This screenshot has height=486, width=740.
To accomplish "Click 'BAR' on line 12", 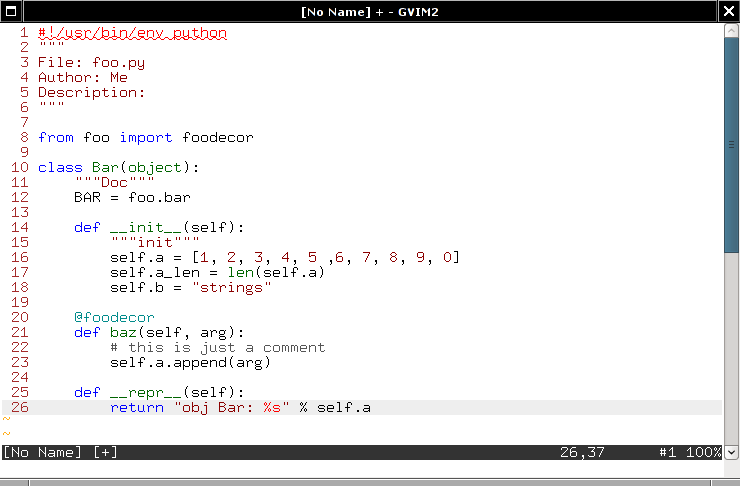I will tap(87, 197).
